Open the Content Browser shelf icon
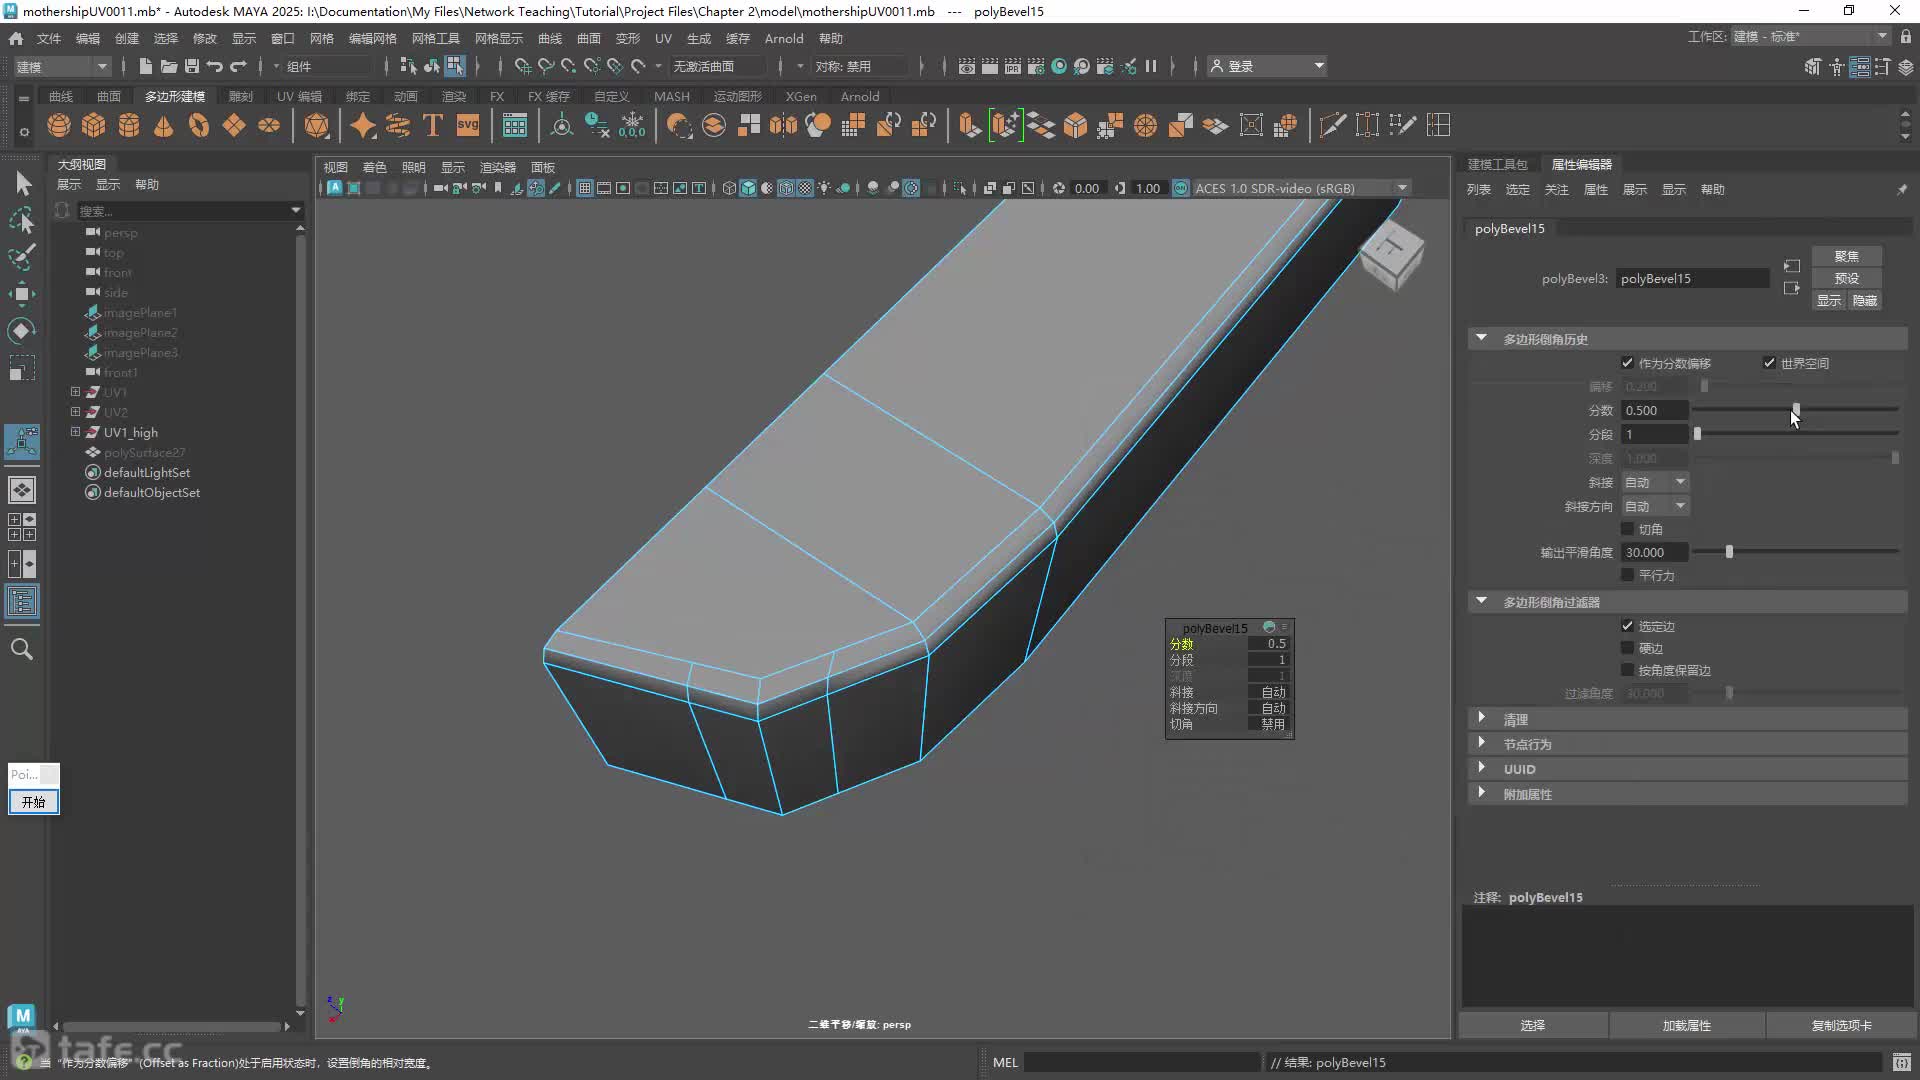 515,125
